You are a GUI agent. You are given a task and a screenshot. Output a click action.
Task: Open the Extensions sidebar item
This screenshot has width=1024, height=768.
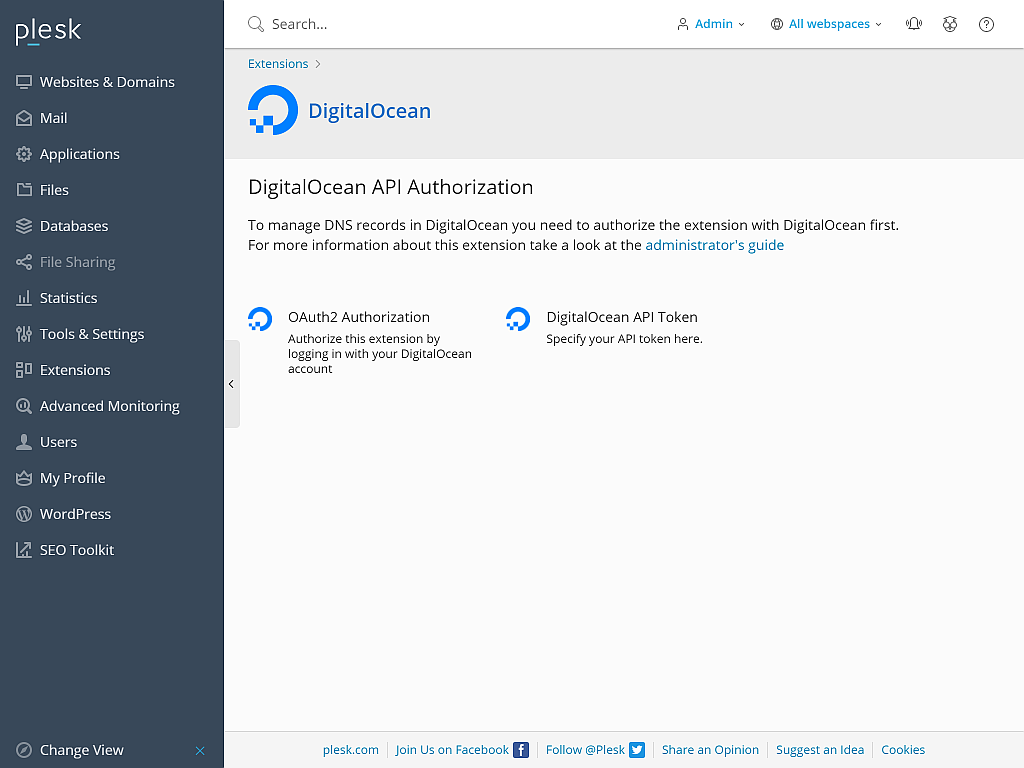click(75, 370)
